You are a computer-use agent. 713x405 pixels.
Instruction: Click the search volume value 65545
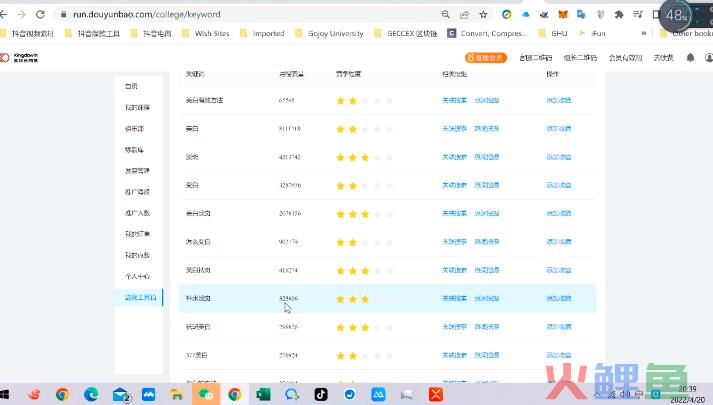[x=286, y=100]
